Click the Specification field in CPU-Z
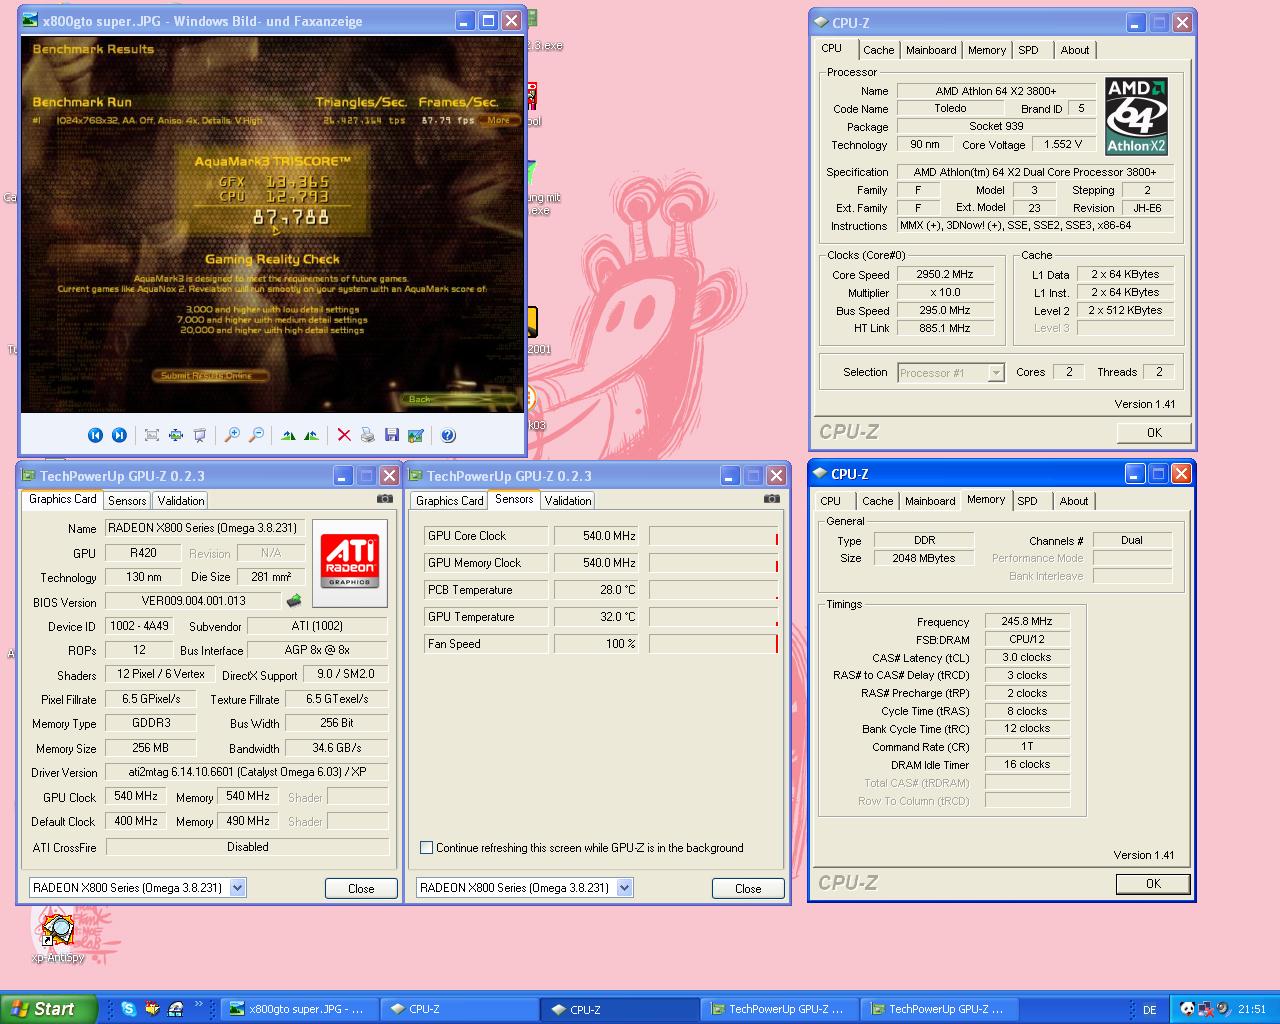The width and height of the screenshot is (1280, 1024). pos(1035,172)
